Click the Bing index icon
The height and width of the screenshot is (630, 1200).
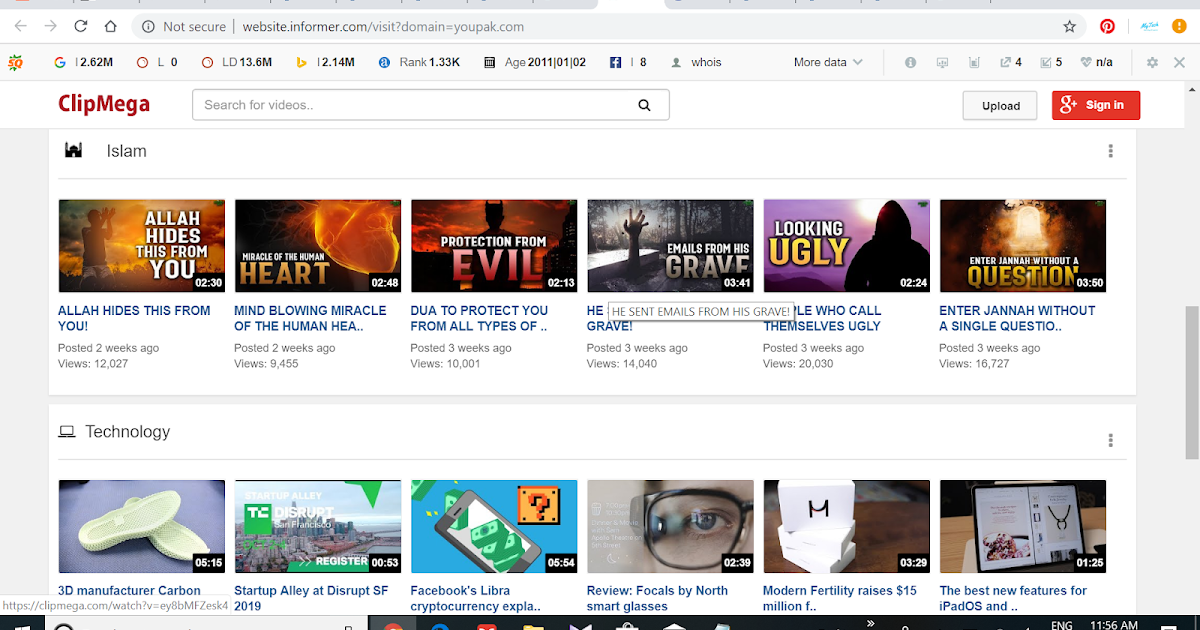301,62
